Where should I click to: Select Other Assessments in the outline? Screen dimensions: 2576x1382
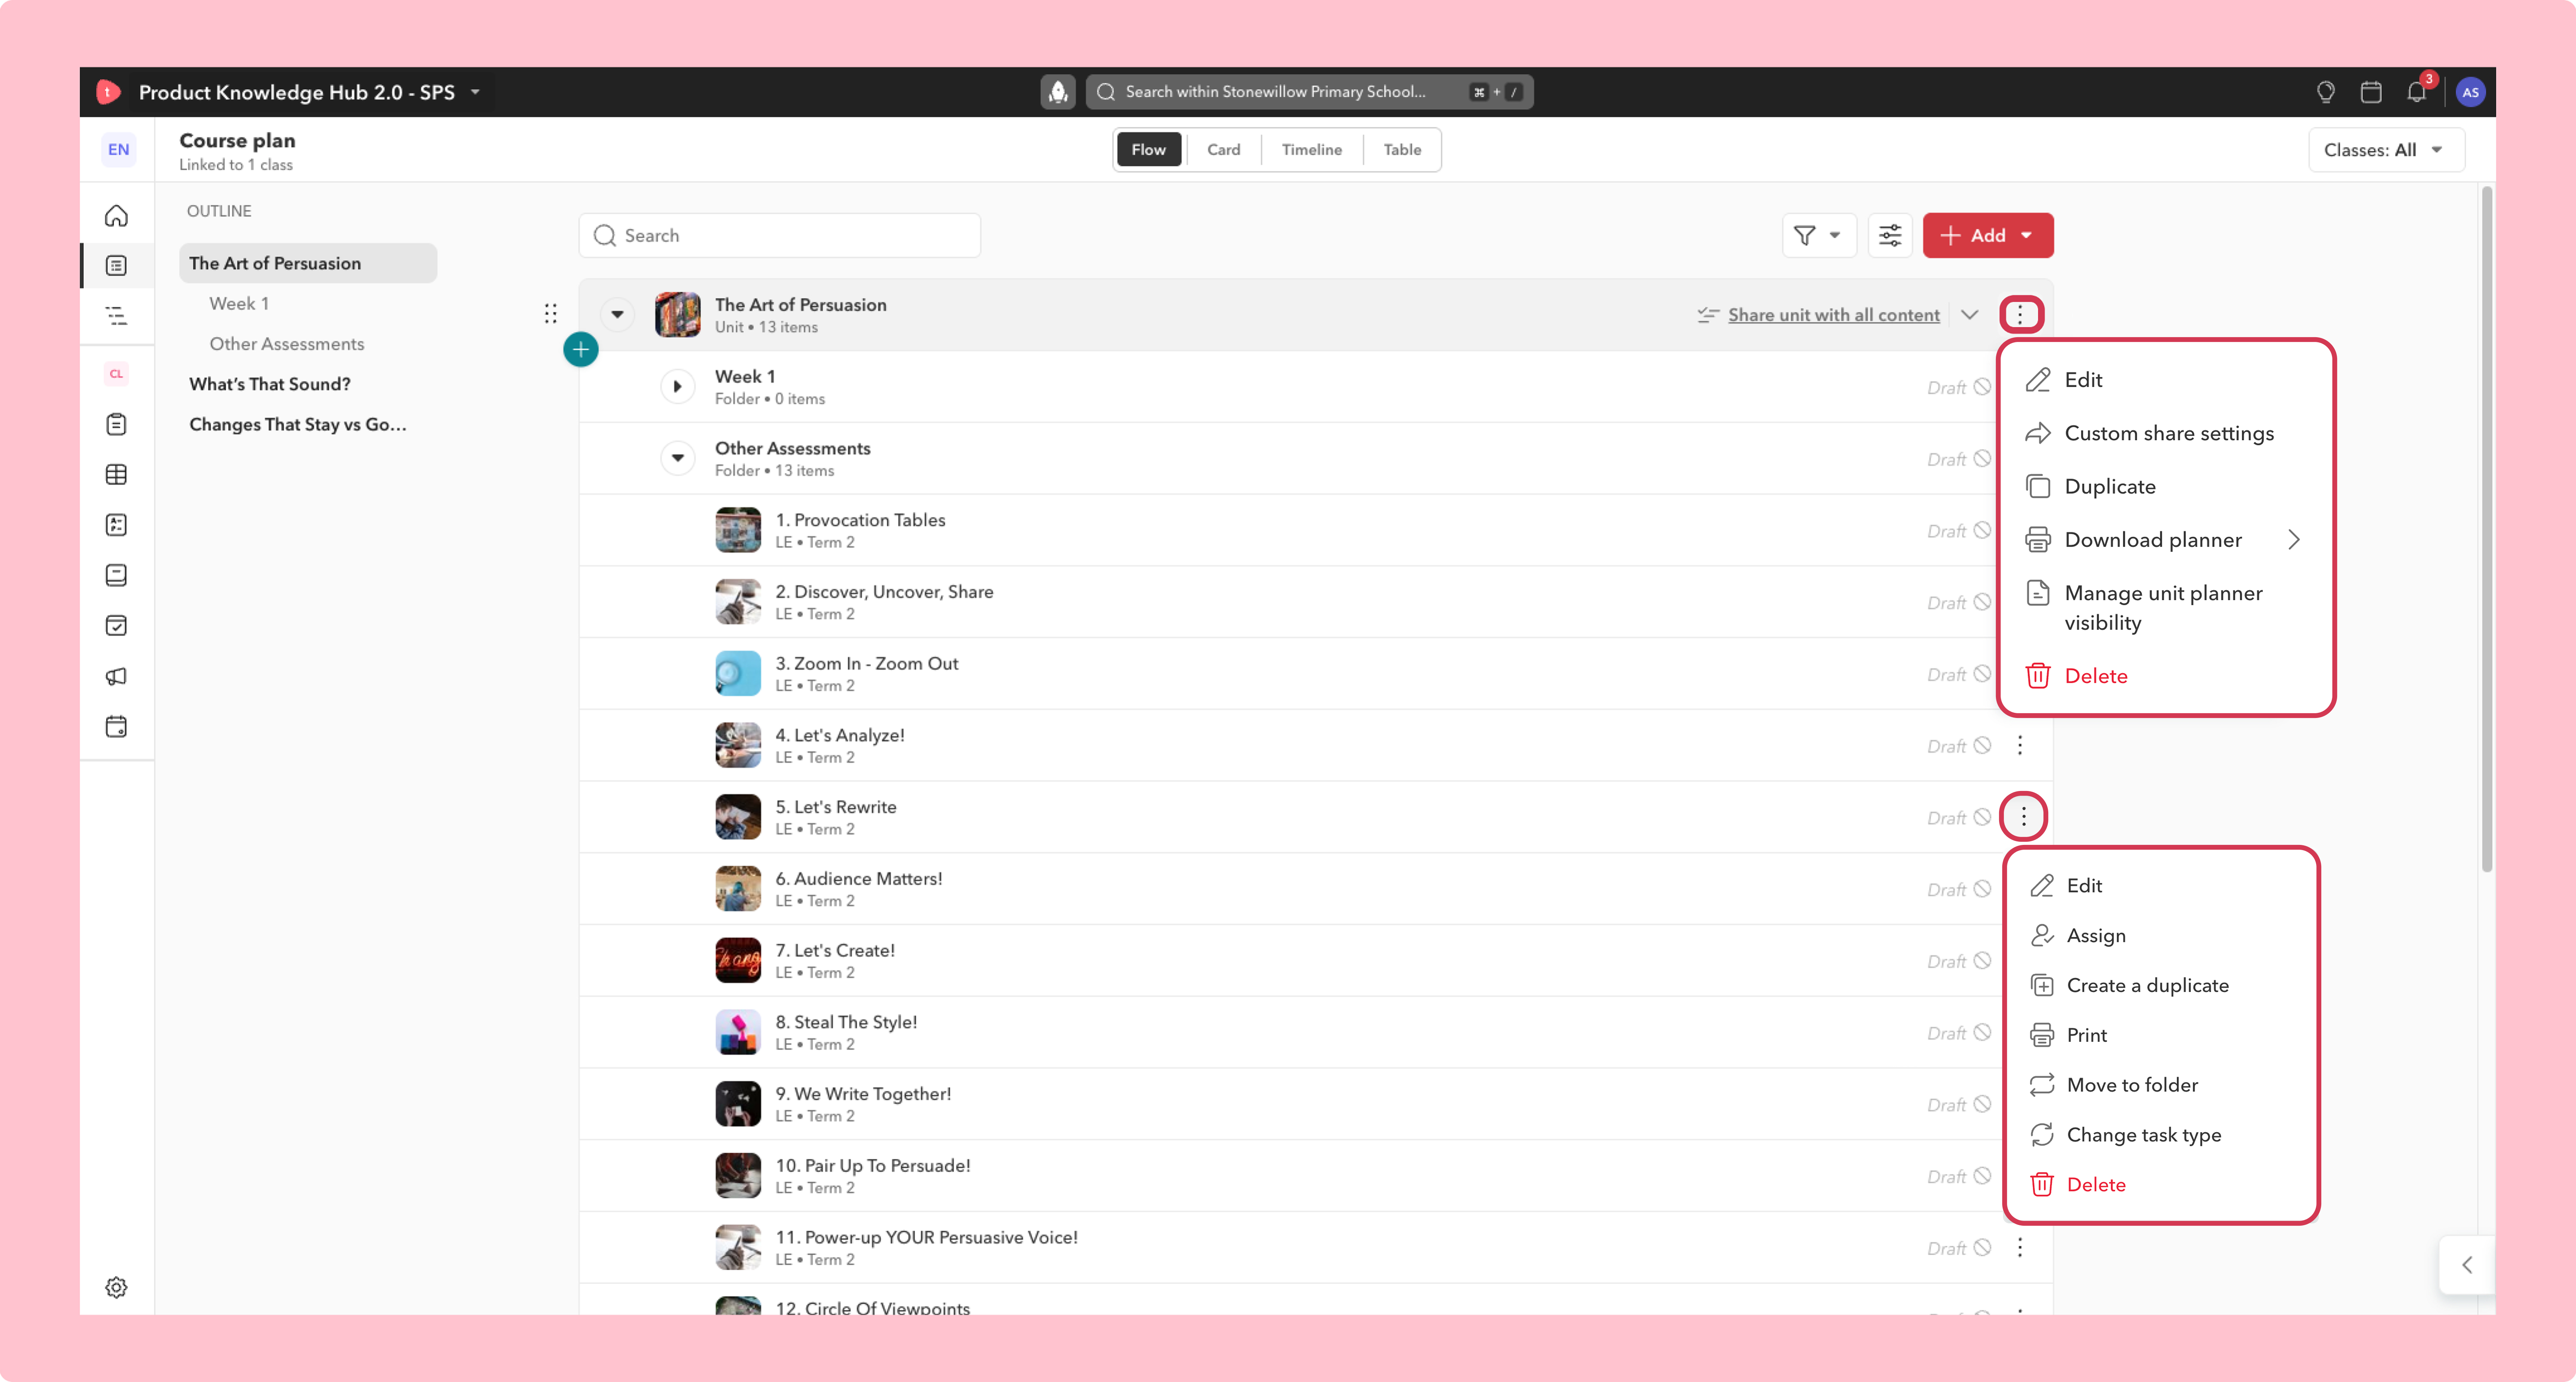click(287, 344)
